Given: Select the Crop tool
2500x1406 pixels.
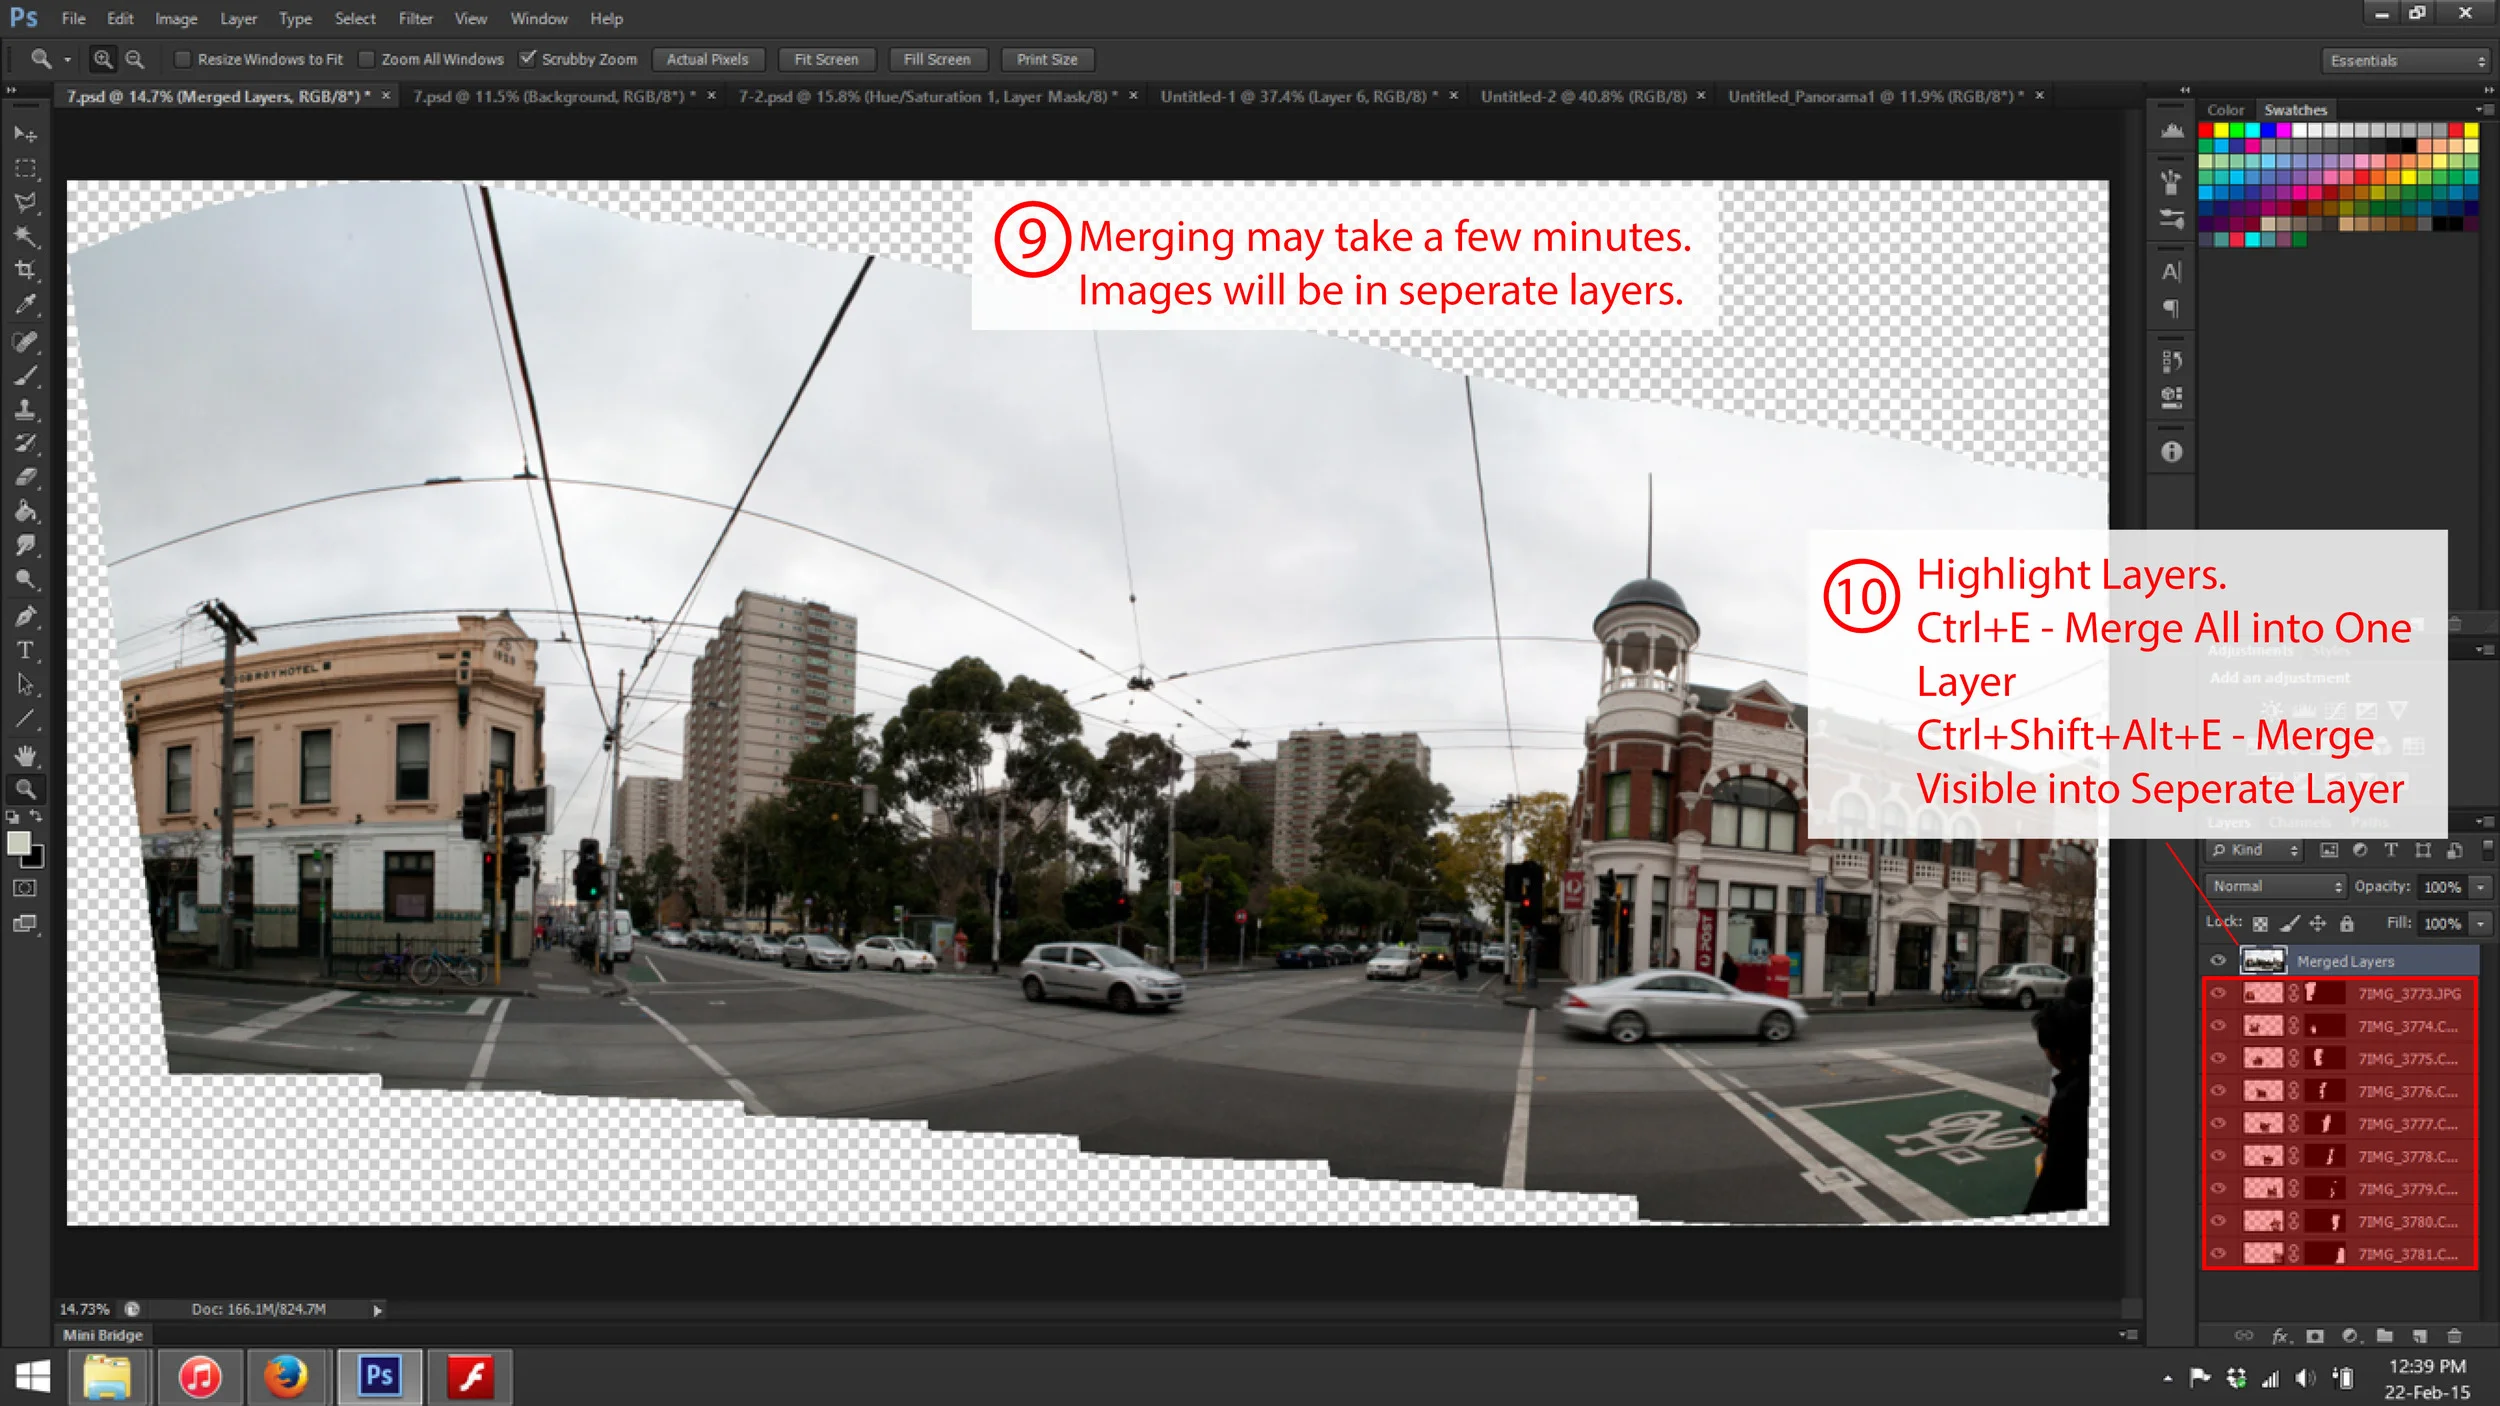Looking at the screenshot, I should 25,270.
